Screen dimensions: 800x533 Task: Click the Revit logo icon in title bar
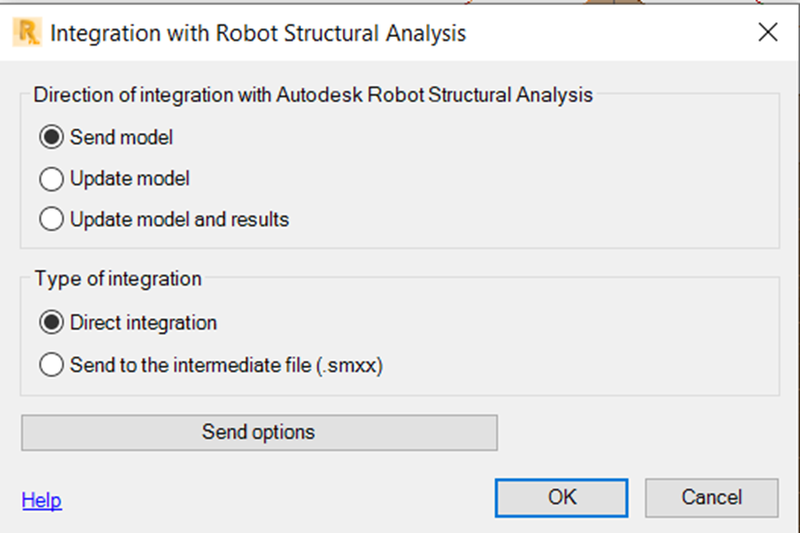27,32
